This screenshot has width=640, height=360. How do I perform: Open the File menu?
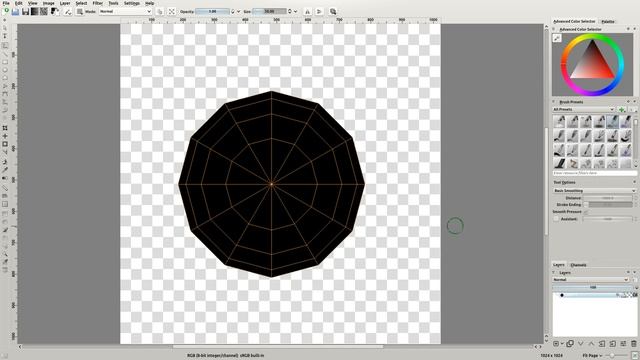pos(6,3)
